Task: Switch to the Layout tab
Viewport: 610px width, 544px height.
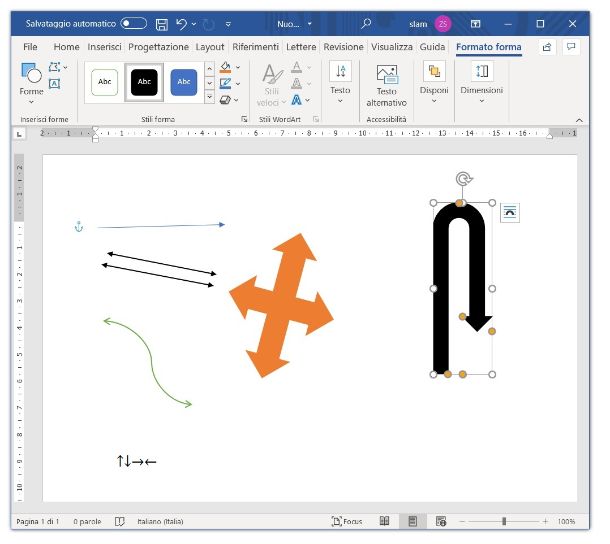Action: [x=210, y=47]
